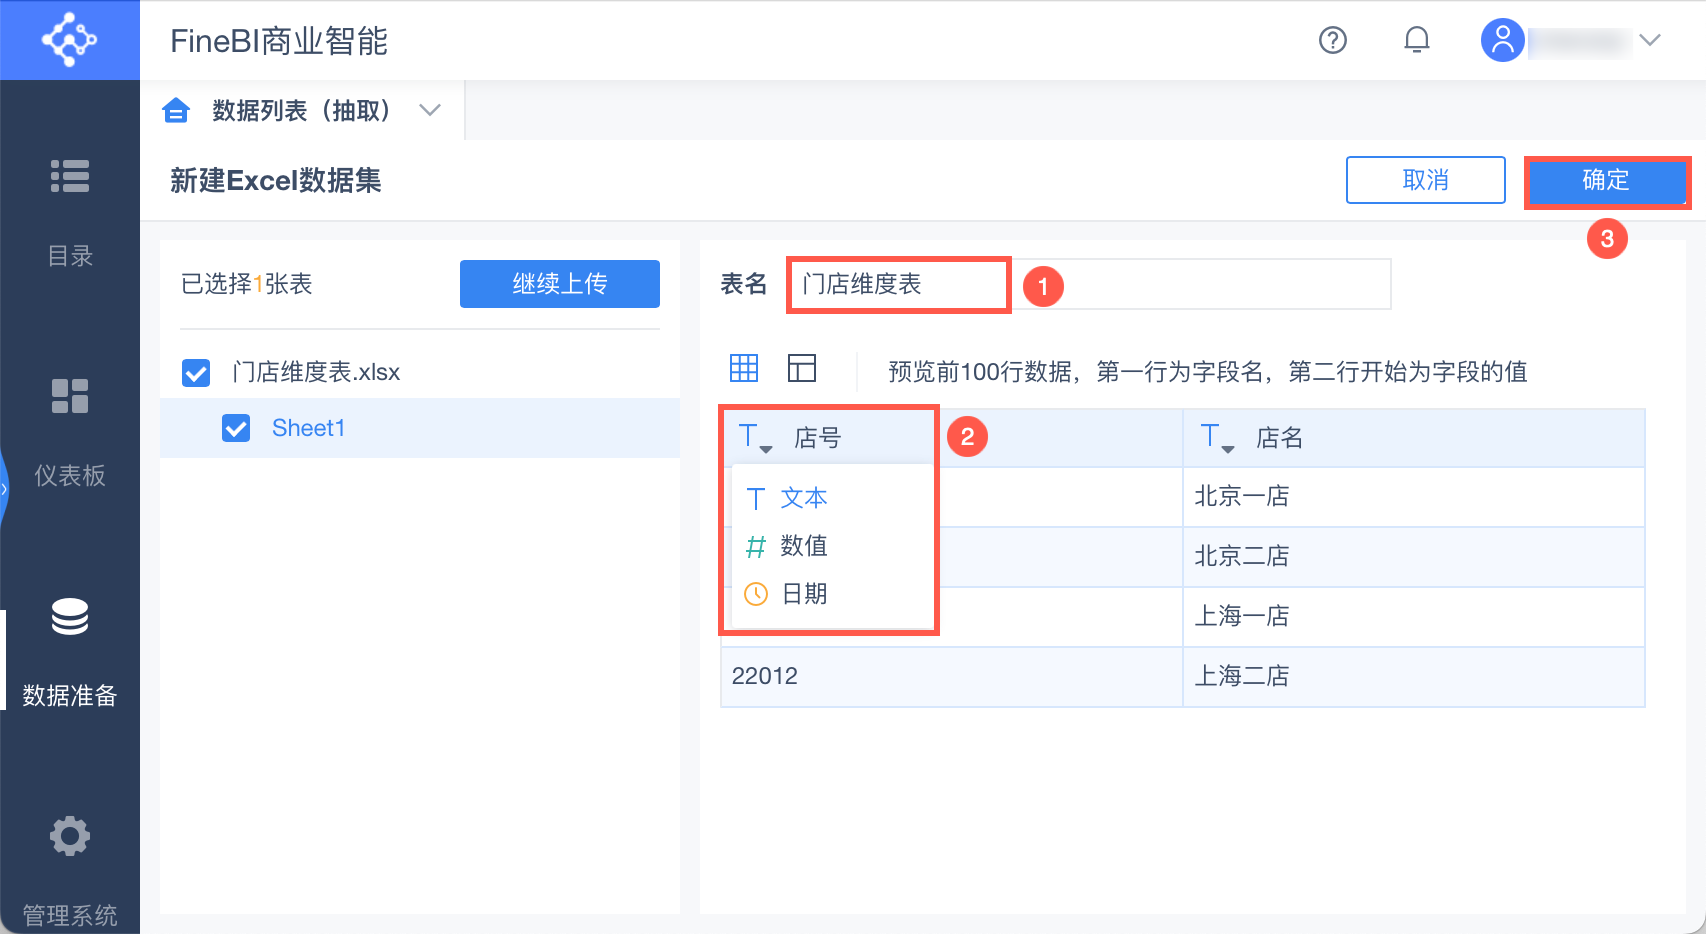Switch to grid table preview icon

744,368
